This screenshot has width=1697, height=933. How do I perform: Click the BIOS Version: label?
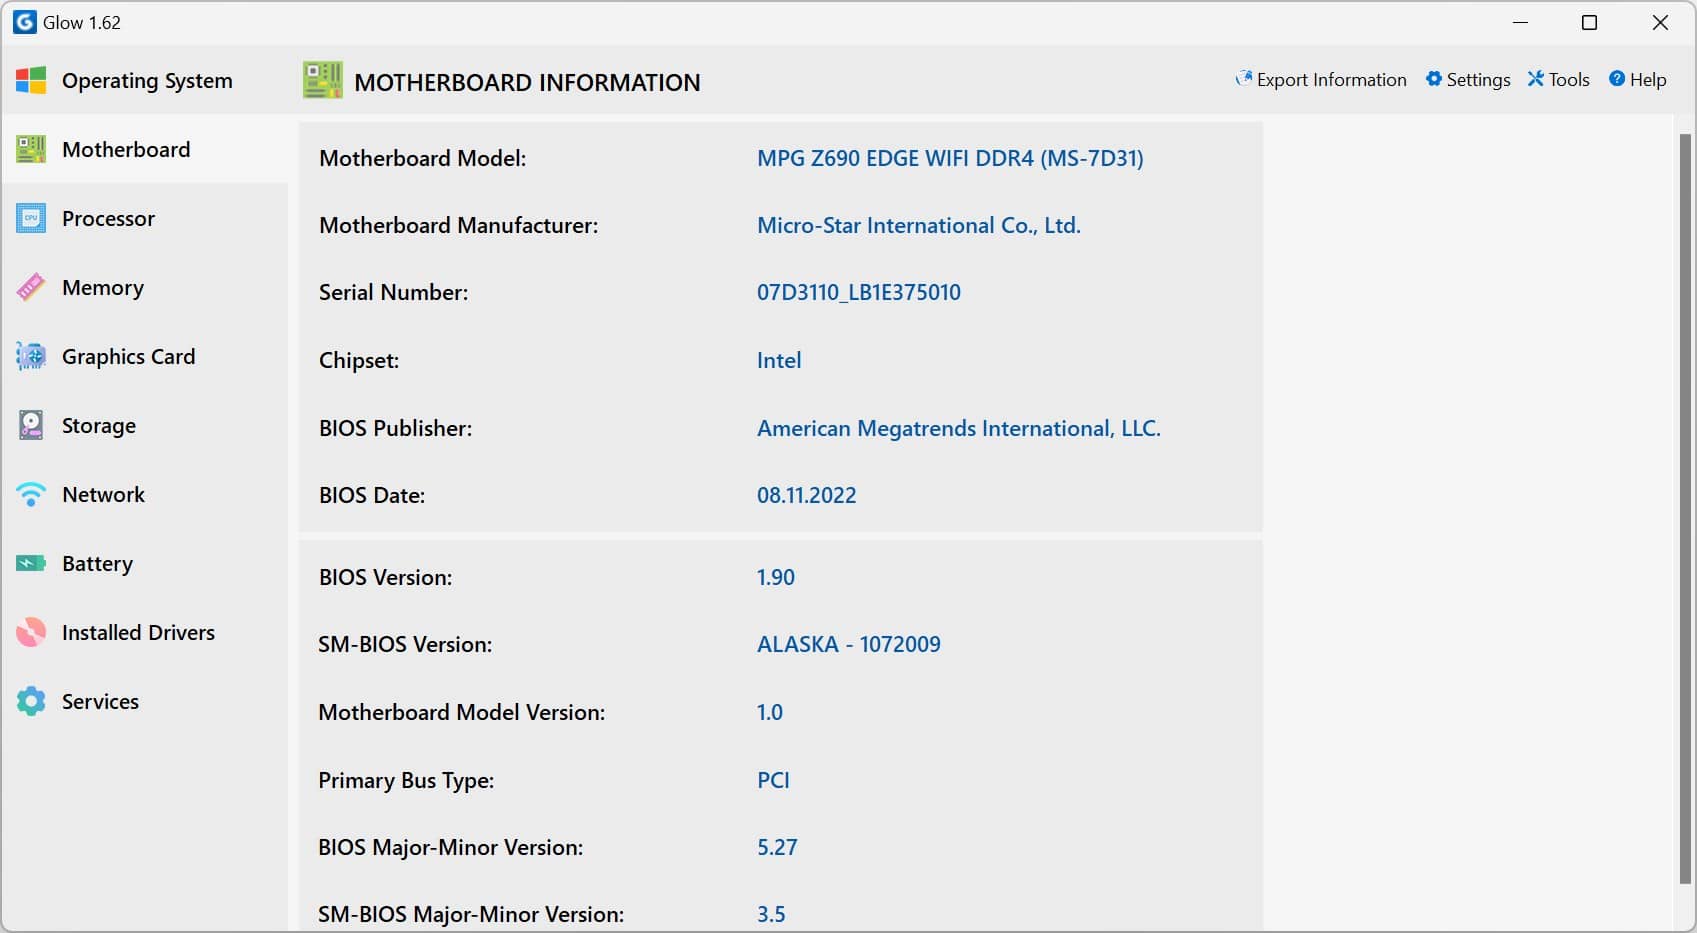tap(385, 577)
